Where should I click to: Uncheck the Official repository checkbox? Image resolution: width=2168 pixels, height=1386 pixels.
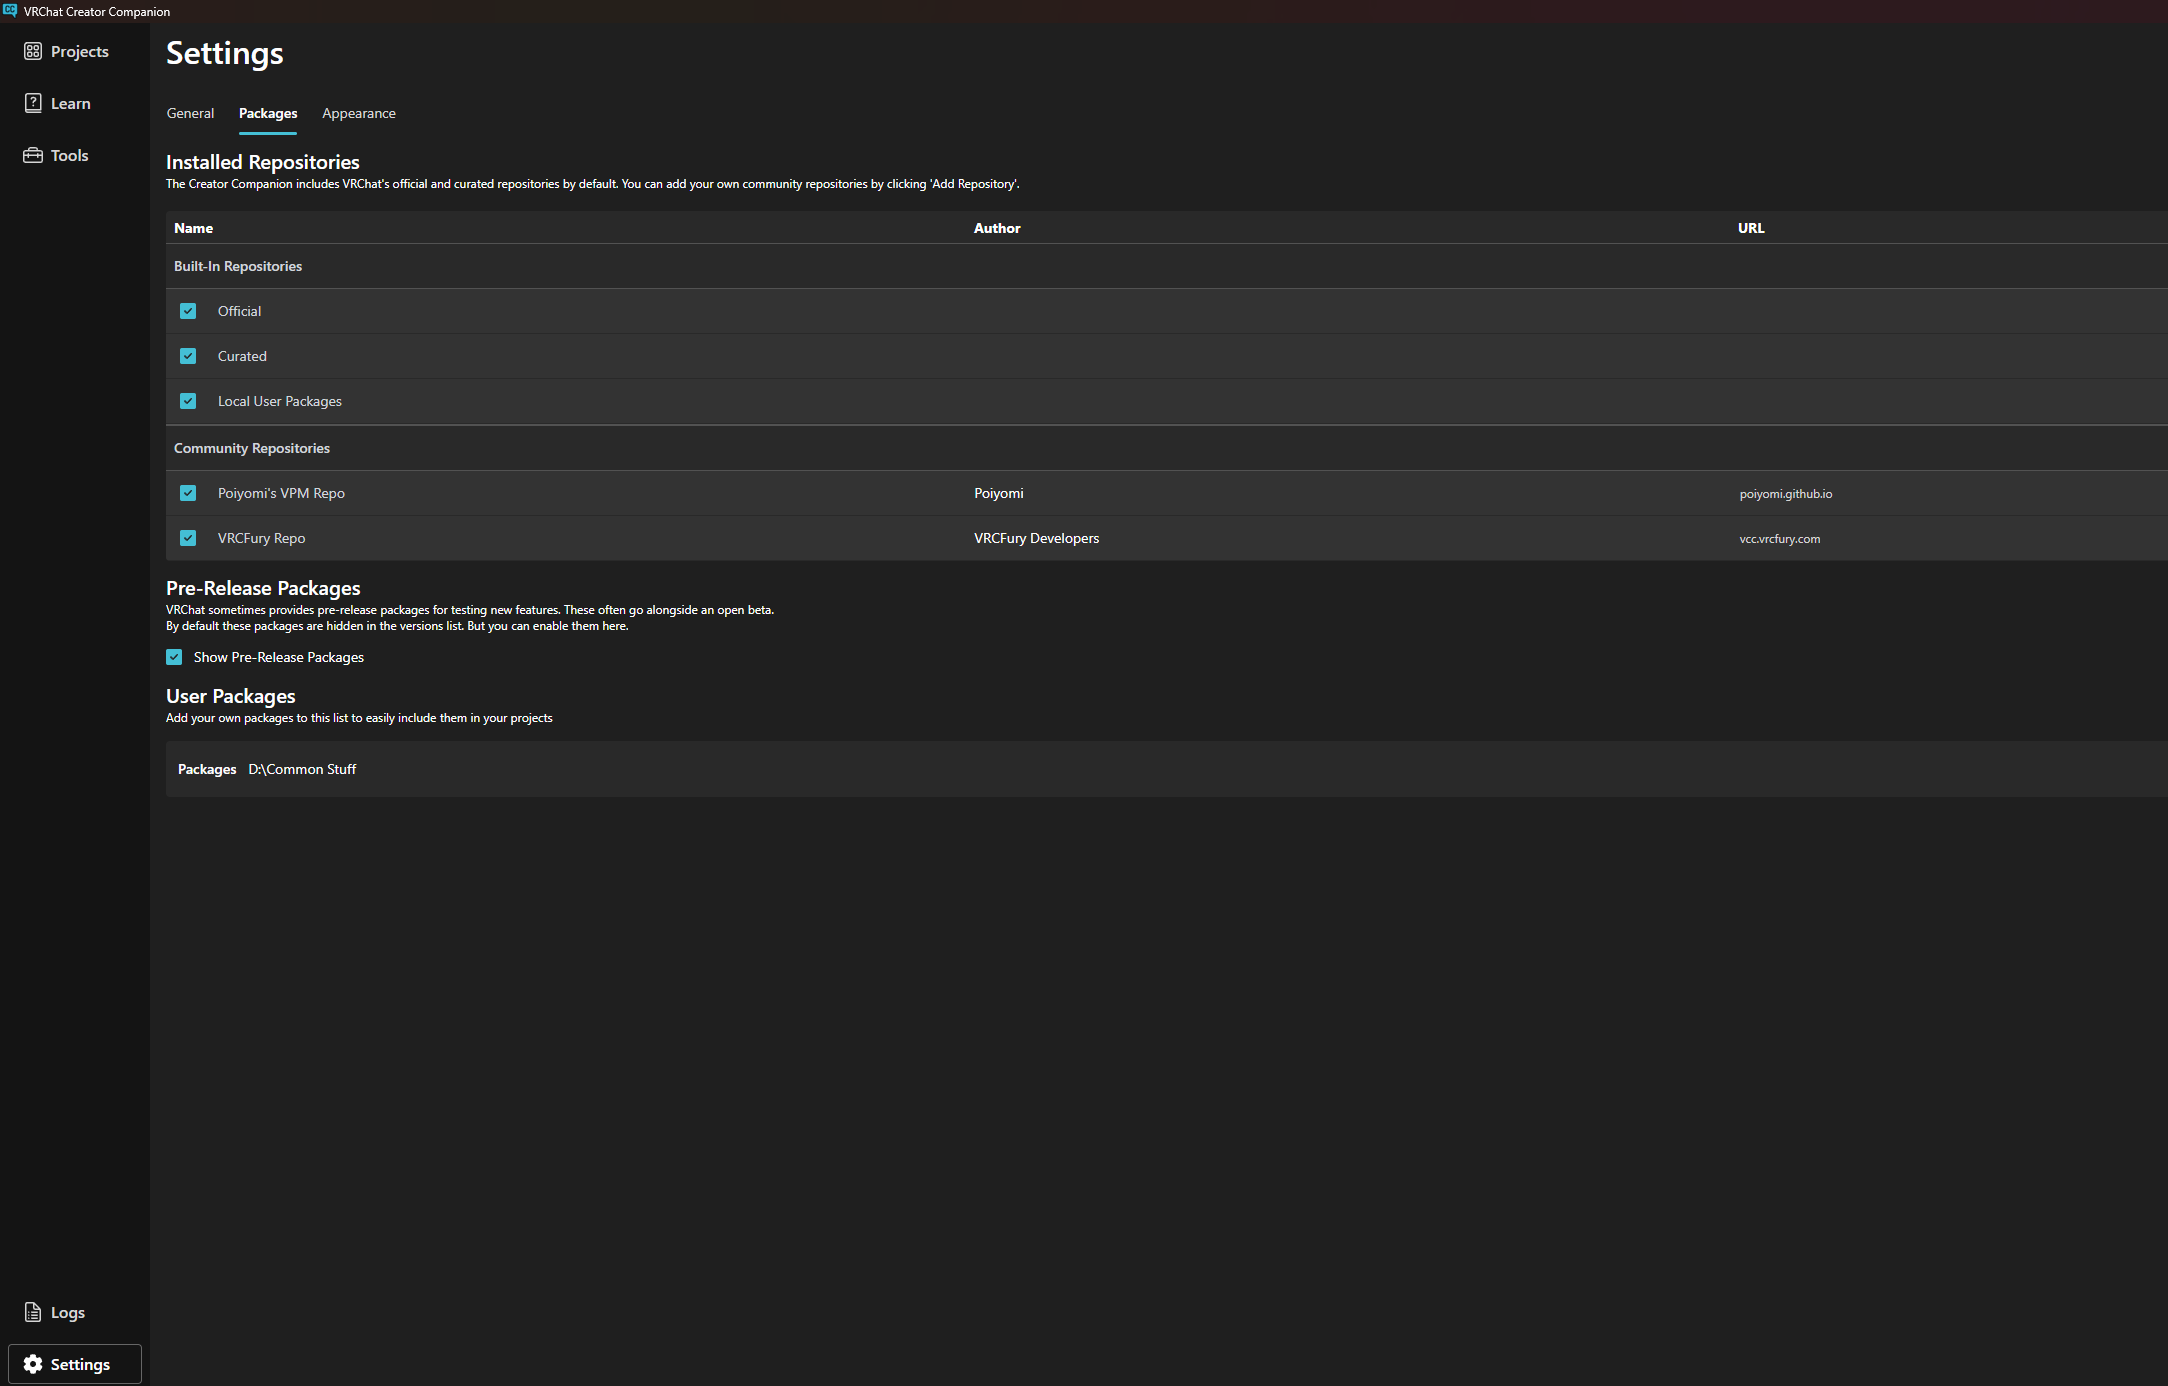(x=188, y=311)
